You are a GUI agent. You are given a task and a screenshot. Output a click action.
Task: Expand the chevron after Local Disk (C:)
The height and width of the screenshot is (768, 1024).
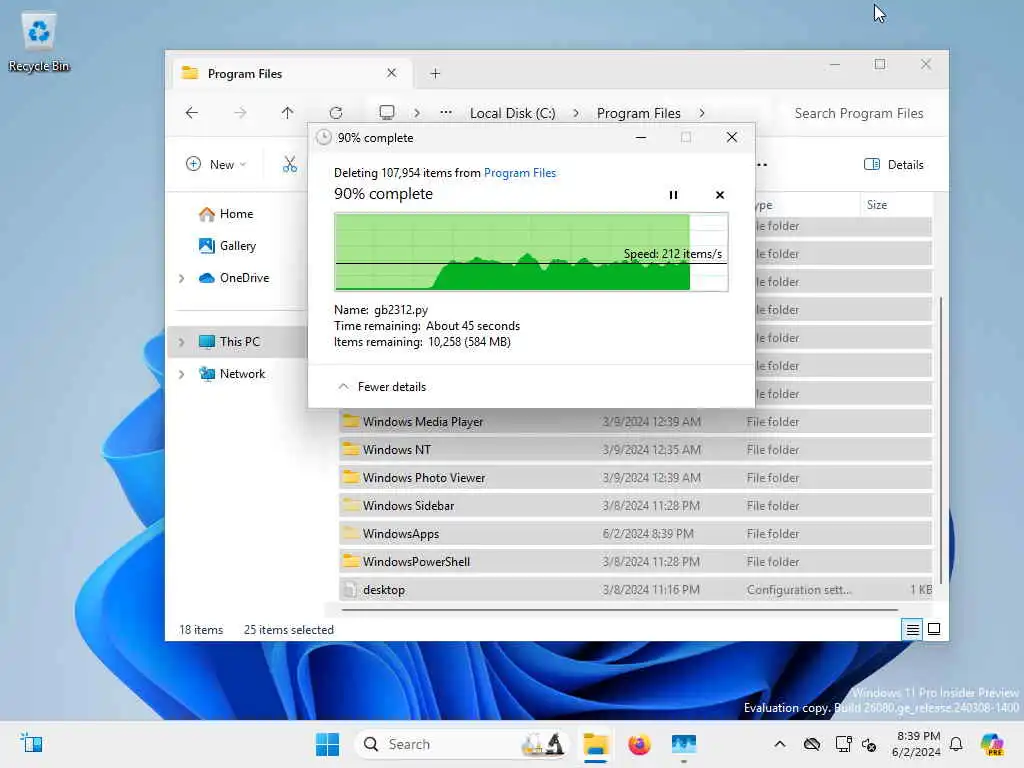click(576, 113)
